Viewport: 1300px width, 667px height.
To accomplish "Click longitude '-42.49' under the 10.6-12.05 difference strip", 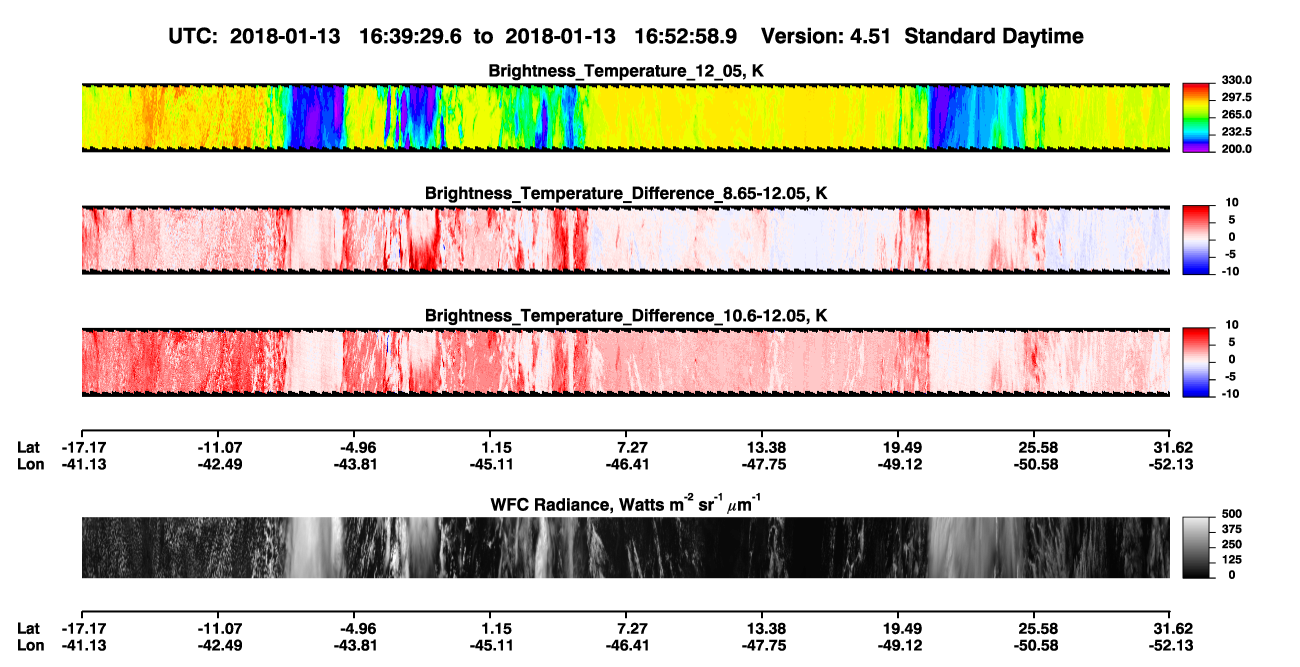I will [x=218, y=464].
